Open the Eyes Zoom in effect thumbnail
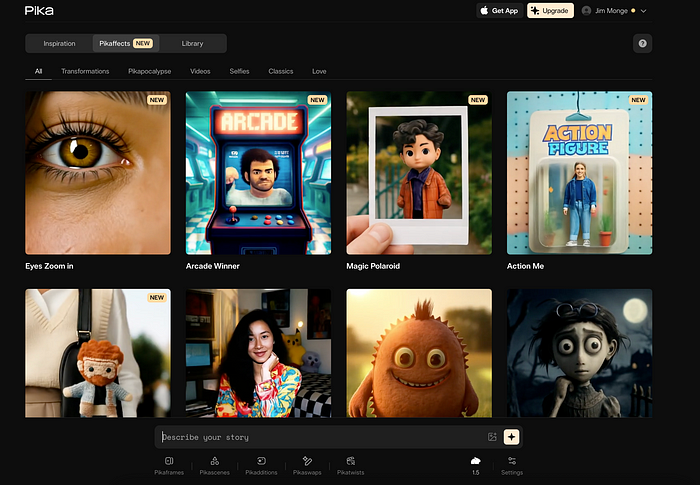Image resolution: width=700 pixels, height=485 pixels. click(98, 173)
